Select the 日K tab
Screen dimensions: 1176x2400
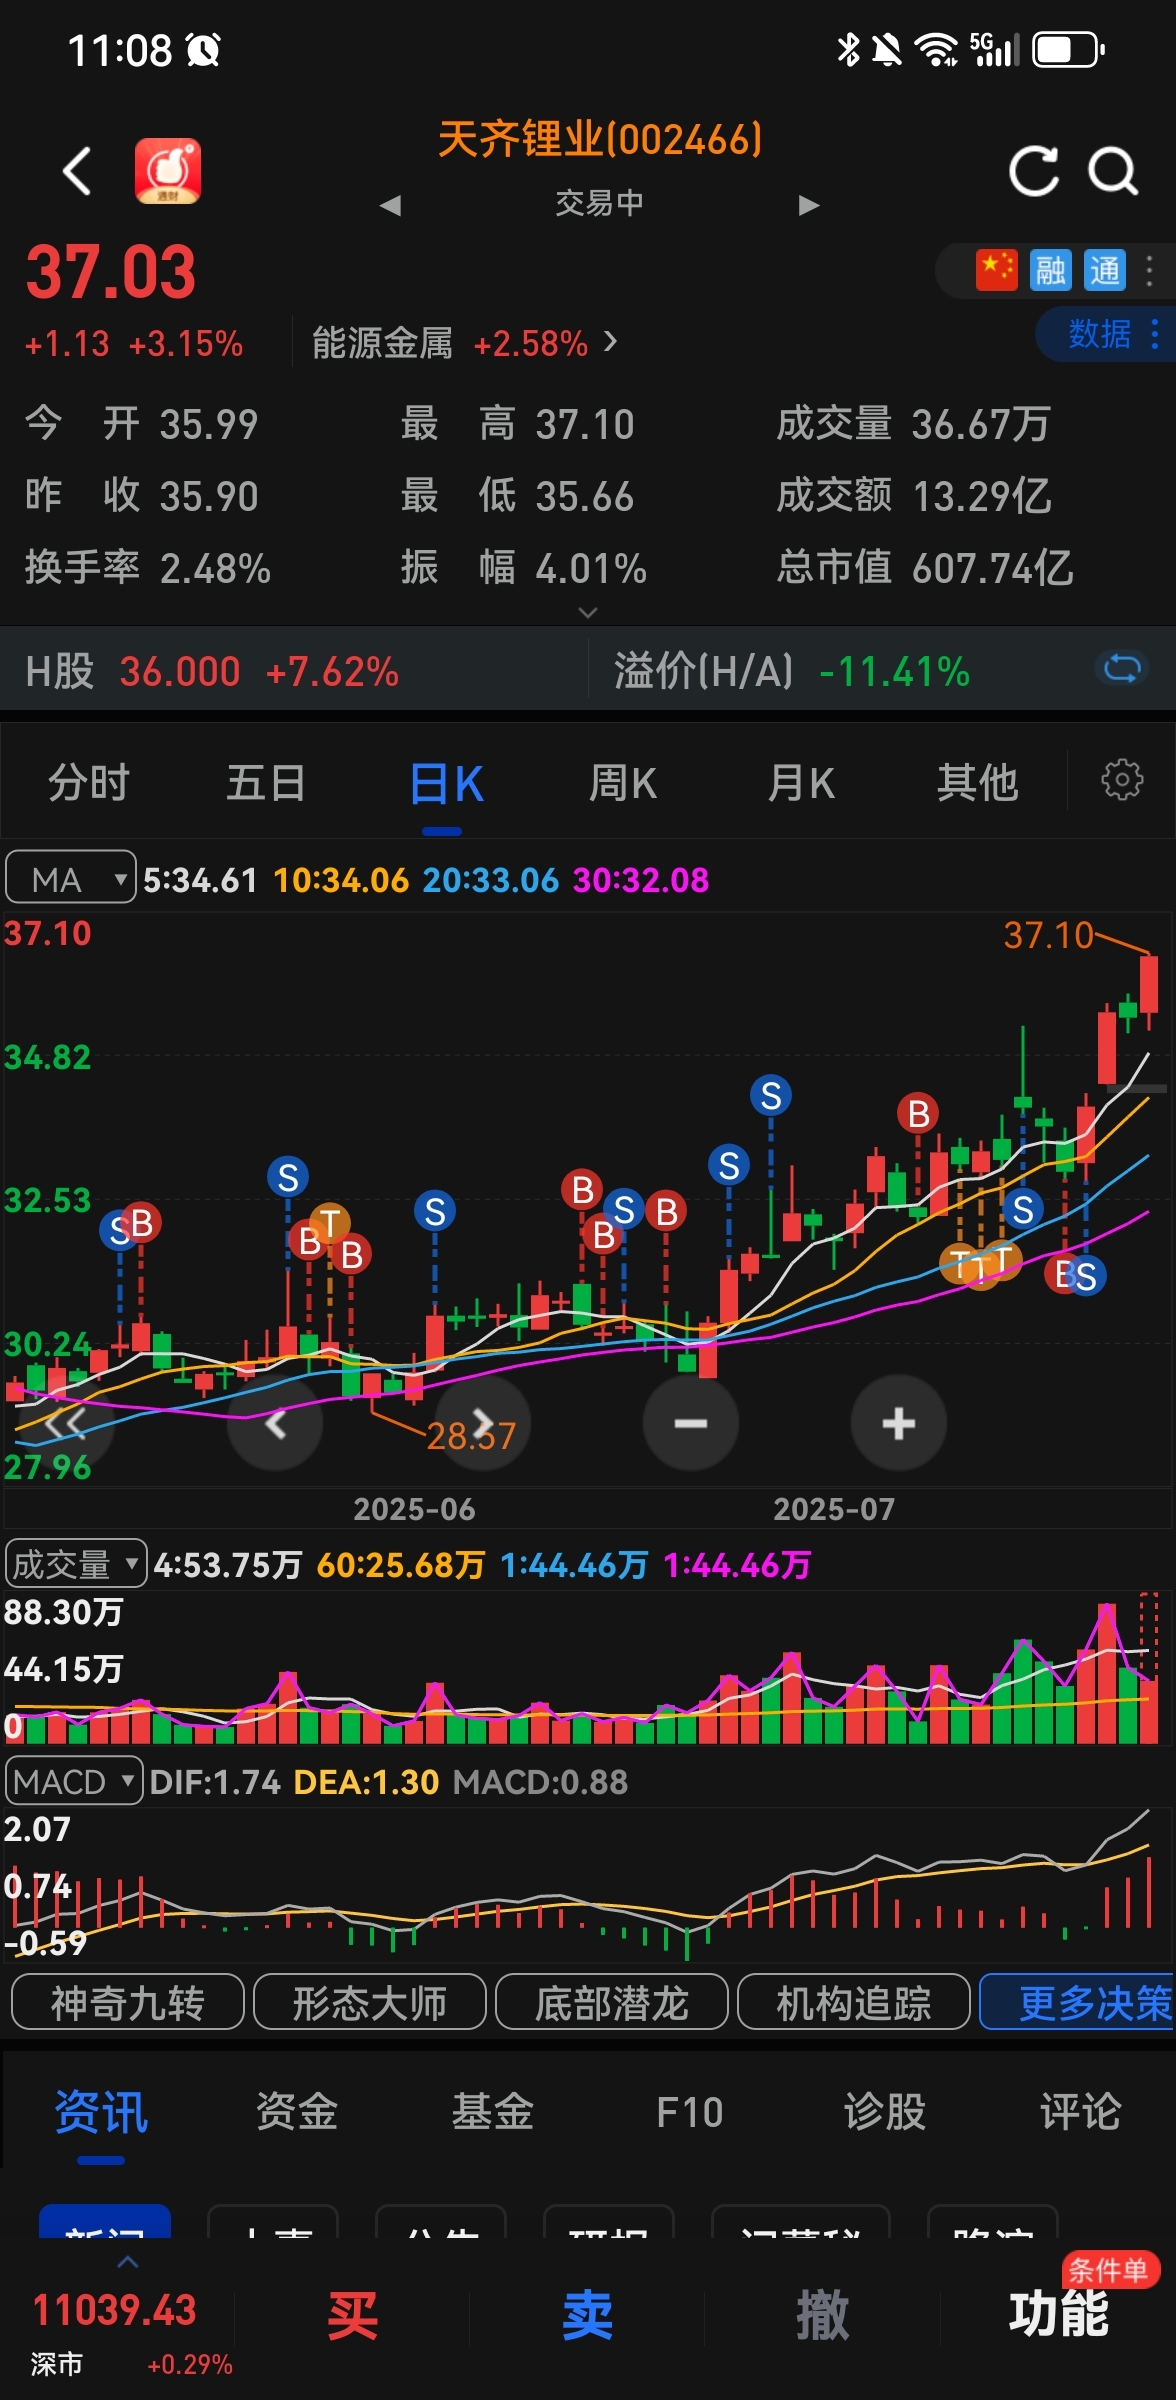[x=446, y=783]
